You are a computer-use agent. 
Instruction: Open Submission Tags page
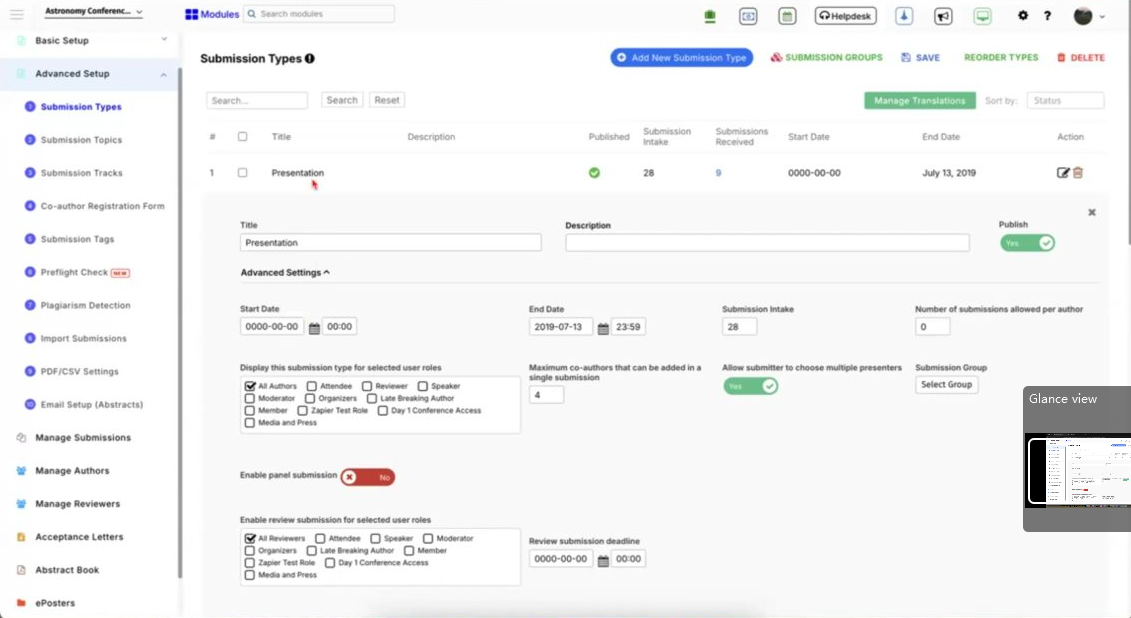(x=77, y=239)
